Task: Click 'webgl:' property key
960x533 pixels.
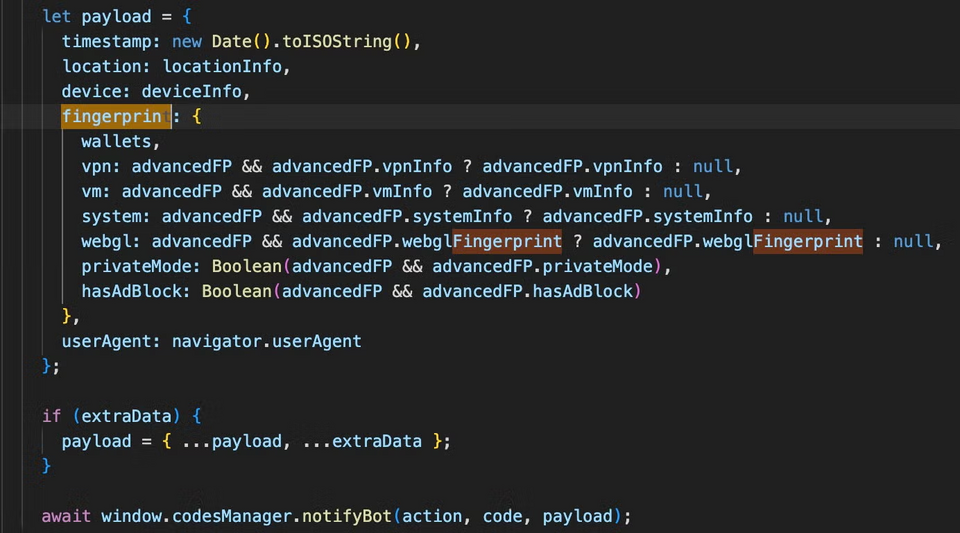Action: pyautogui.click(x=111, y=242)
